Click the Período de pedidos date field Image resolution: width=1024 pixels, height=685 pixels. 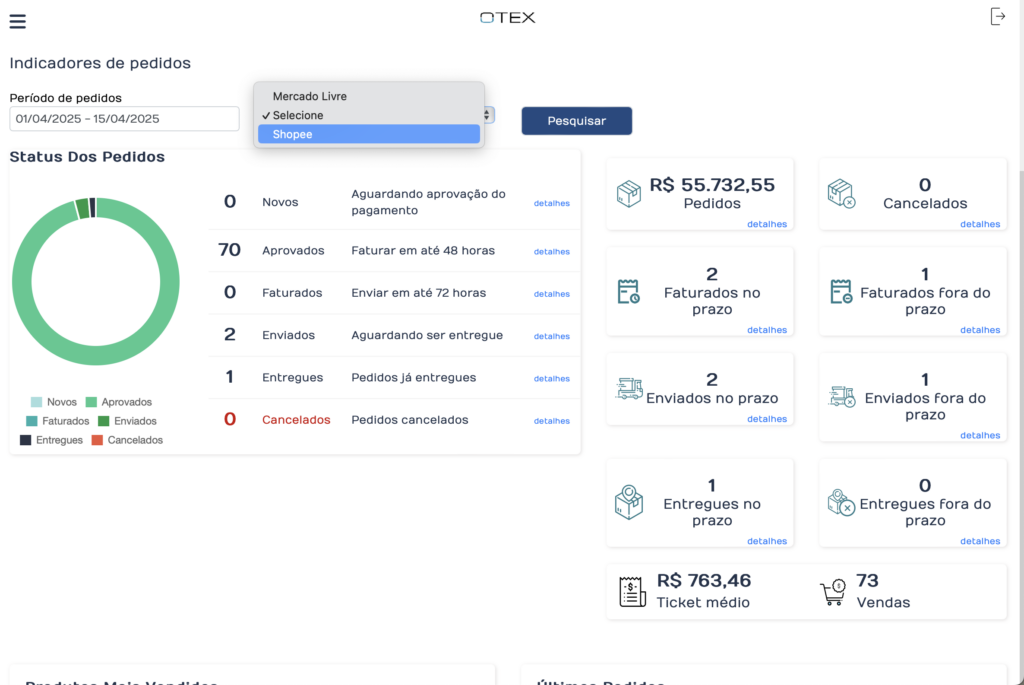tap(124, 119)
